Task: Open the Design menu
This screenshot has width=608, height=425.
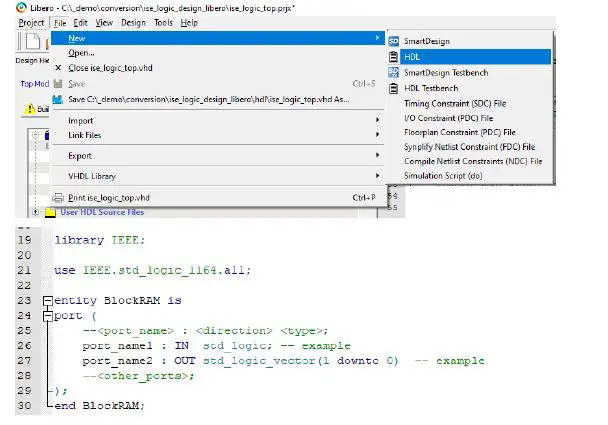Action: tap(133, 23)
